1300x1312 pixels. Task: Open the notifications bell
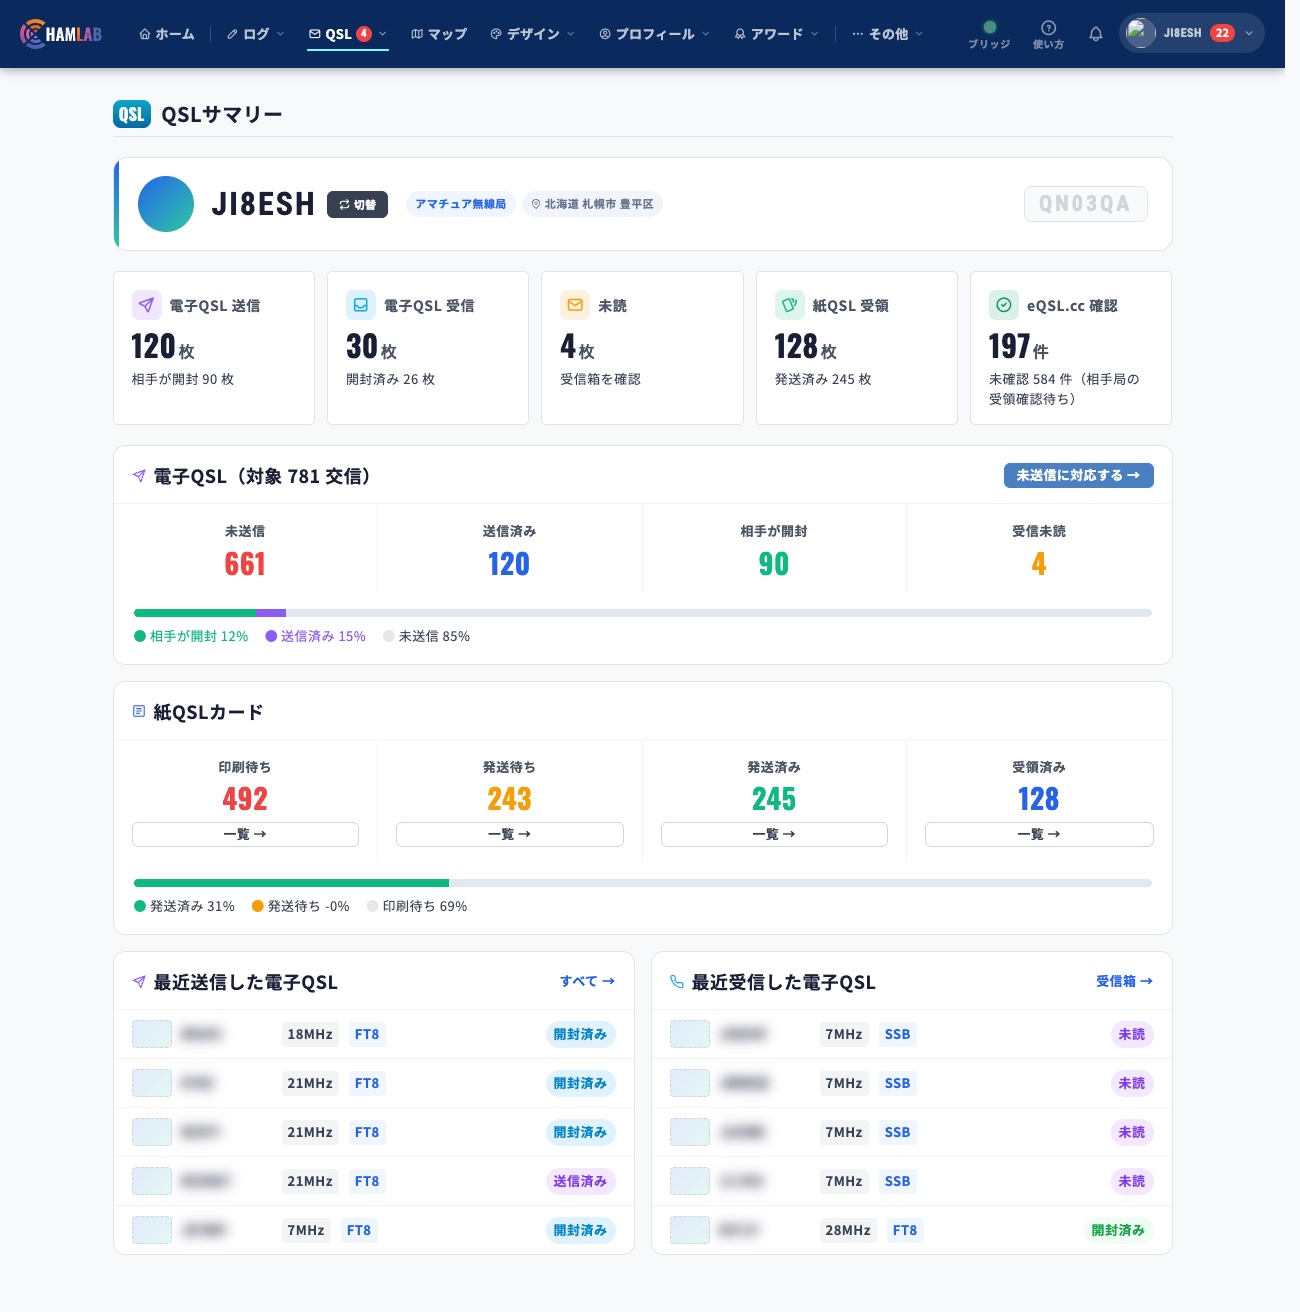pyautogui.click(x=1096, y=34)
